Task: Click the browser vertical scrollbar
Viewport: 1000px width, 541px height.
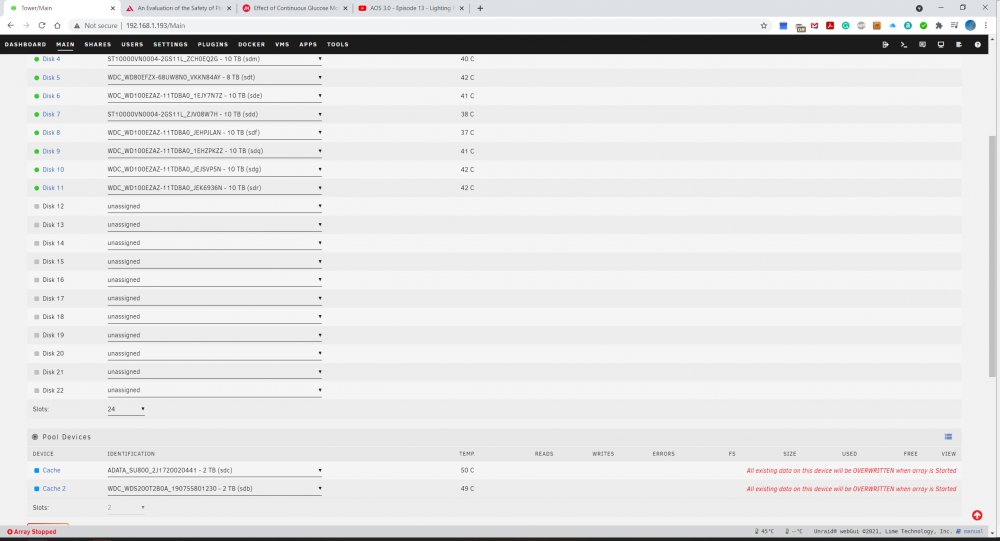Action: click(x=992, y=255)
